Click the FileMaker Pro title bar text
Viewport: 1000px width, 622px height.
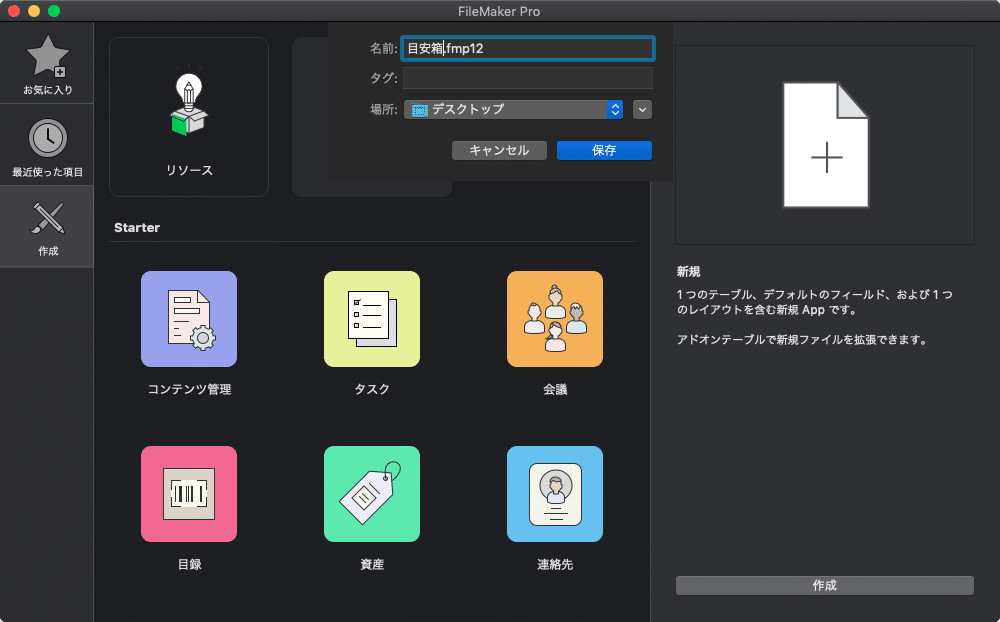(499, 12)
